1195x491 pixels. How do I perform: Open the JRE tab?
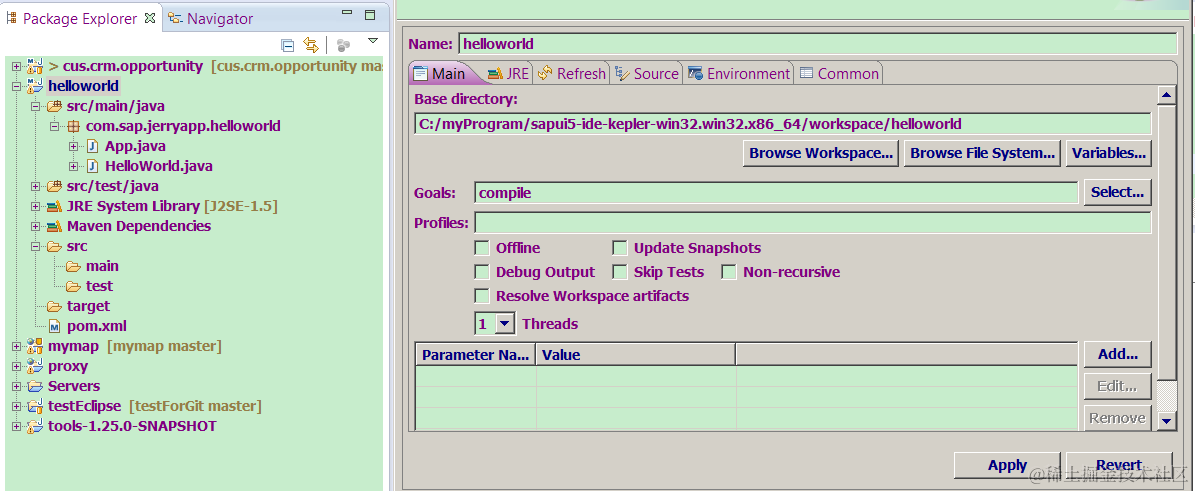tap(508, 73)
